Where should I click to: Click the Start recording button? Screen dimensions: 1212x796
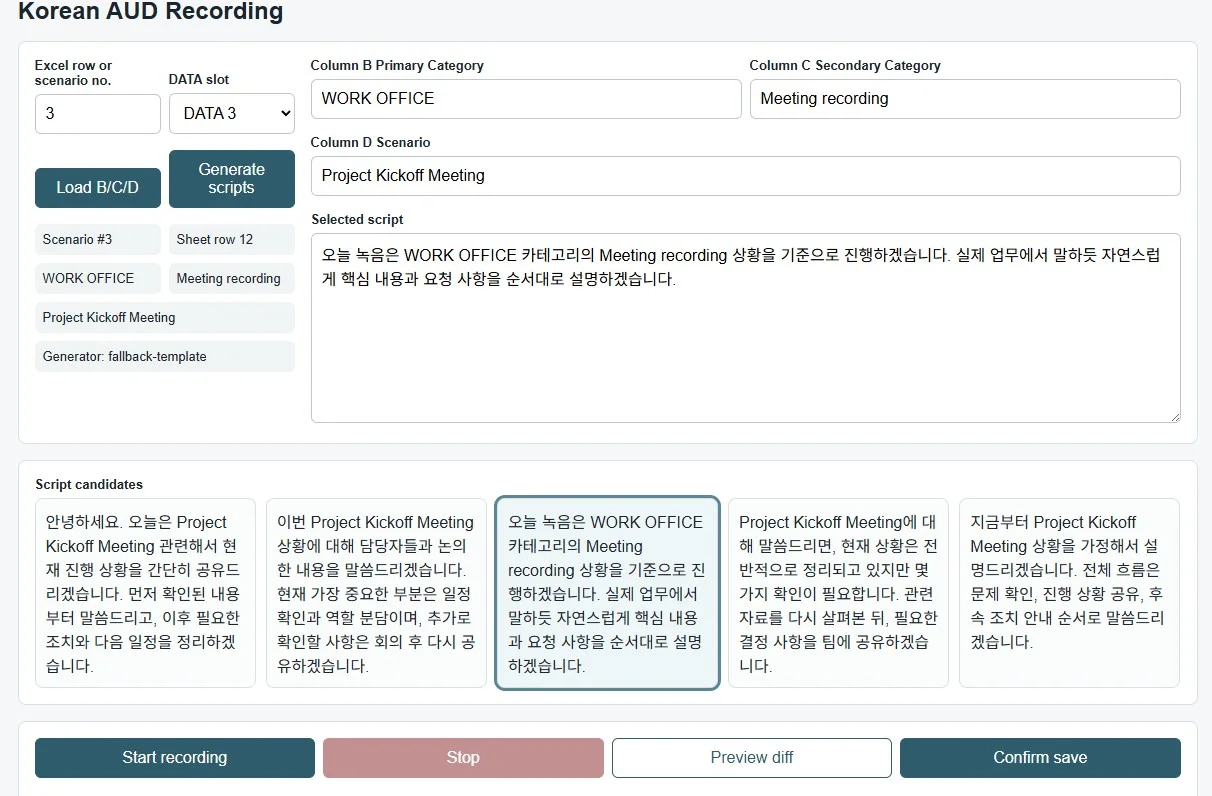point(175,758)
